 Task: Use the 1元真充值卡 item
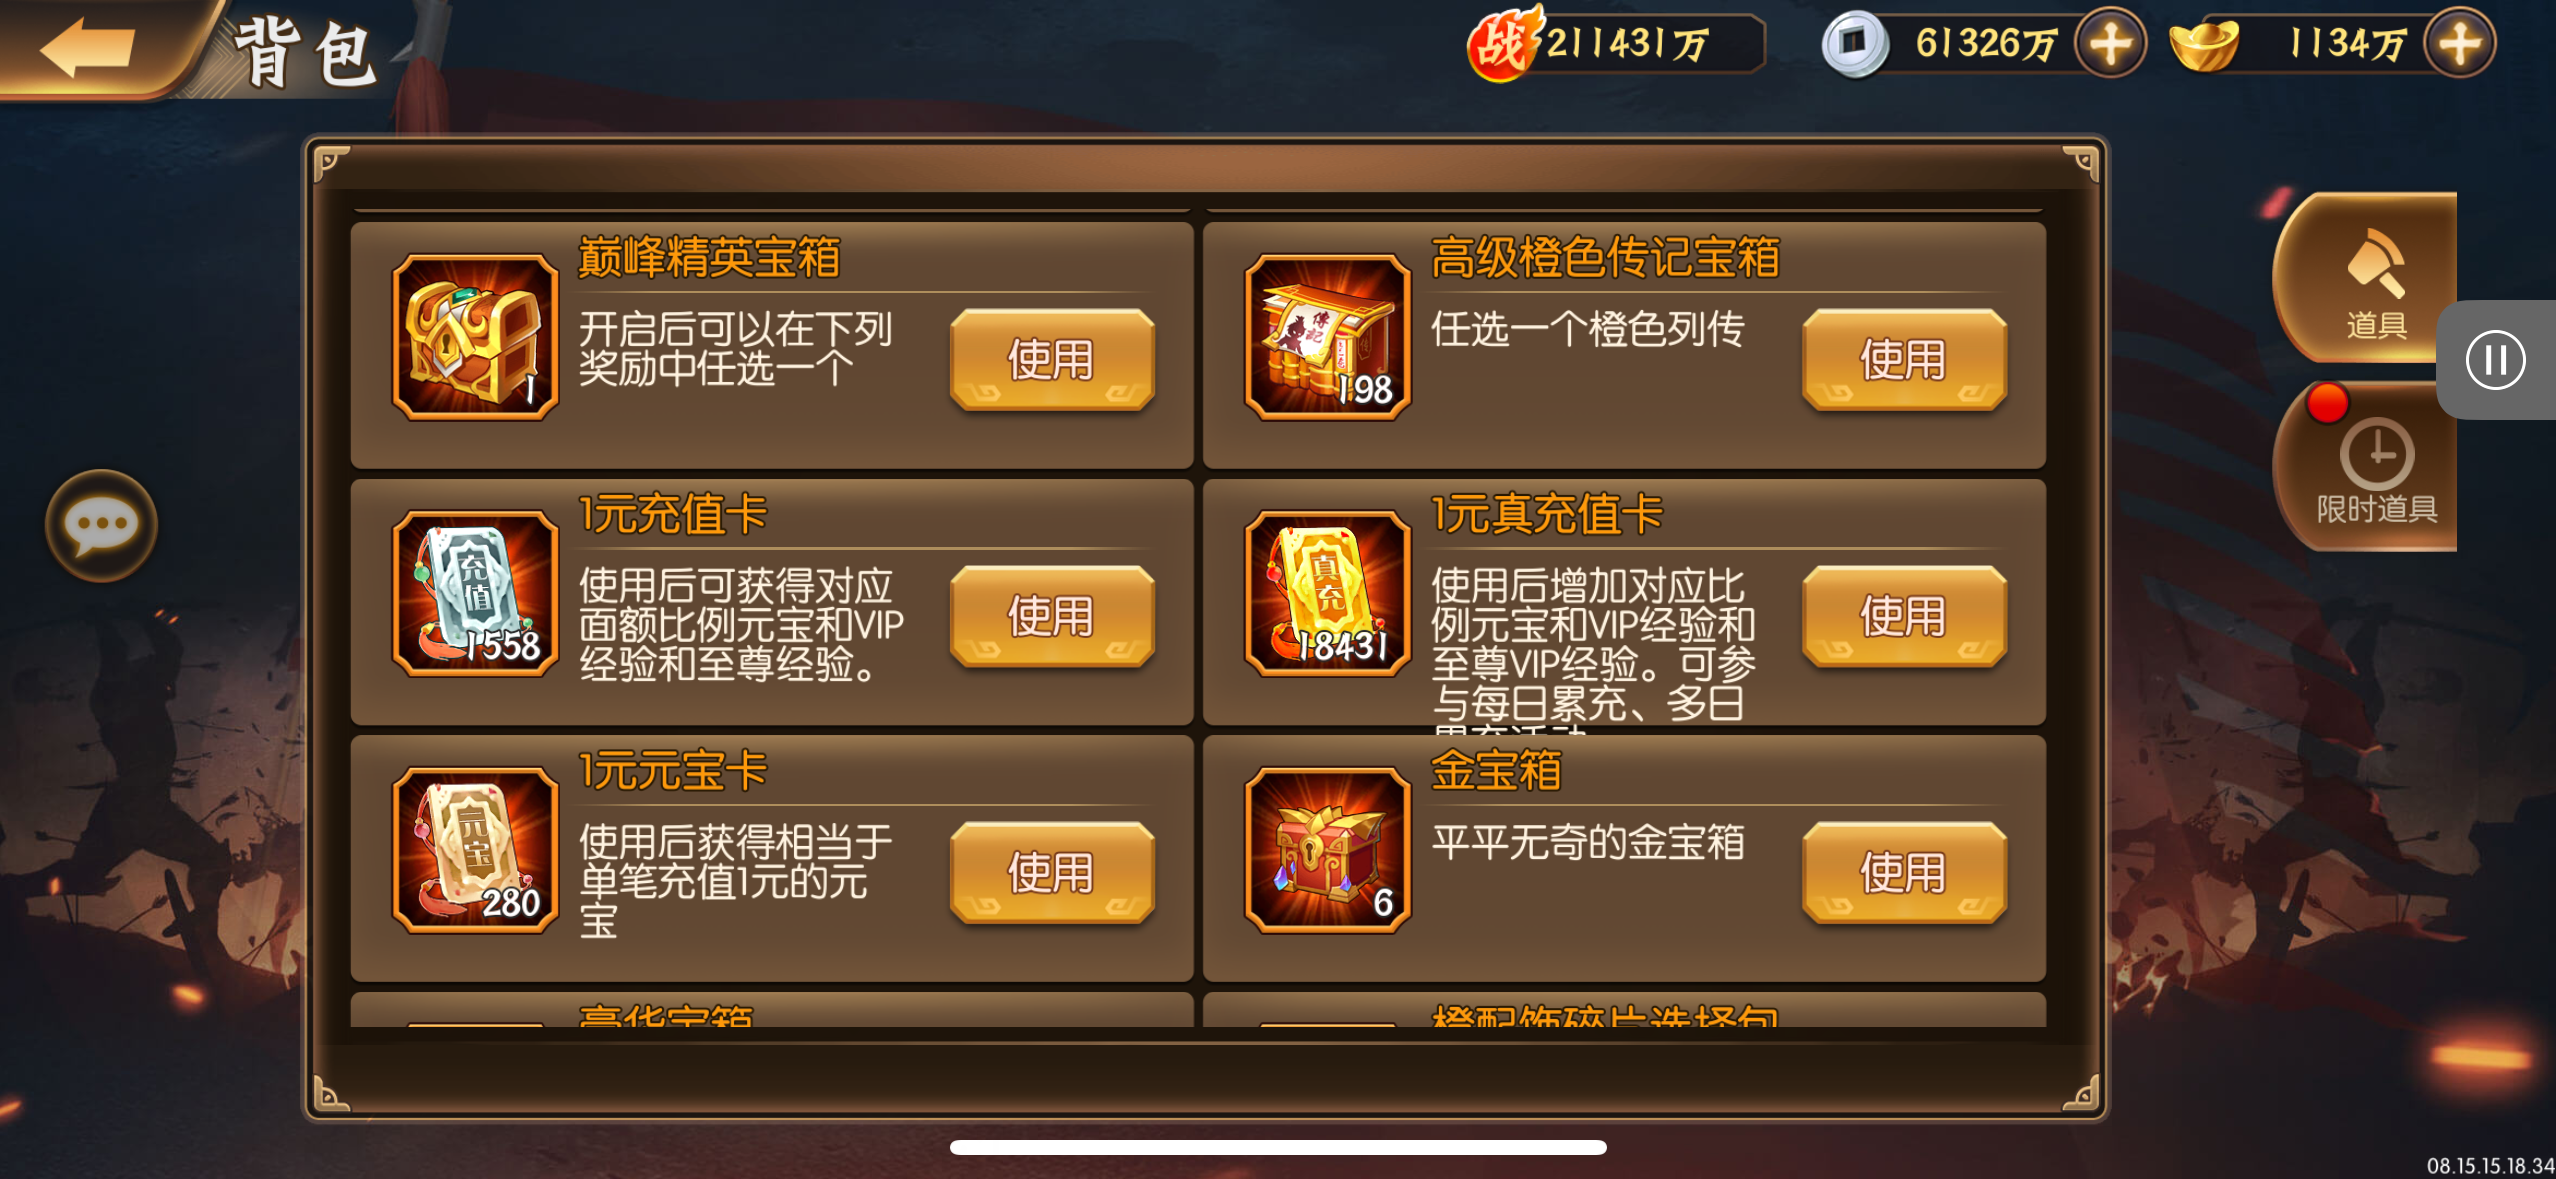pyautogui.click(x=1904, y=616)
